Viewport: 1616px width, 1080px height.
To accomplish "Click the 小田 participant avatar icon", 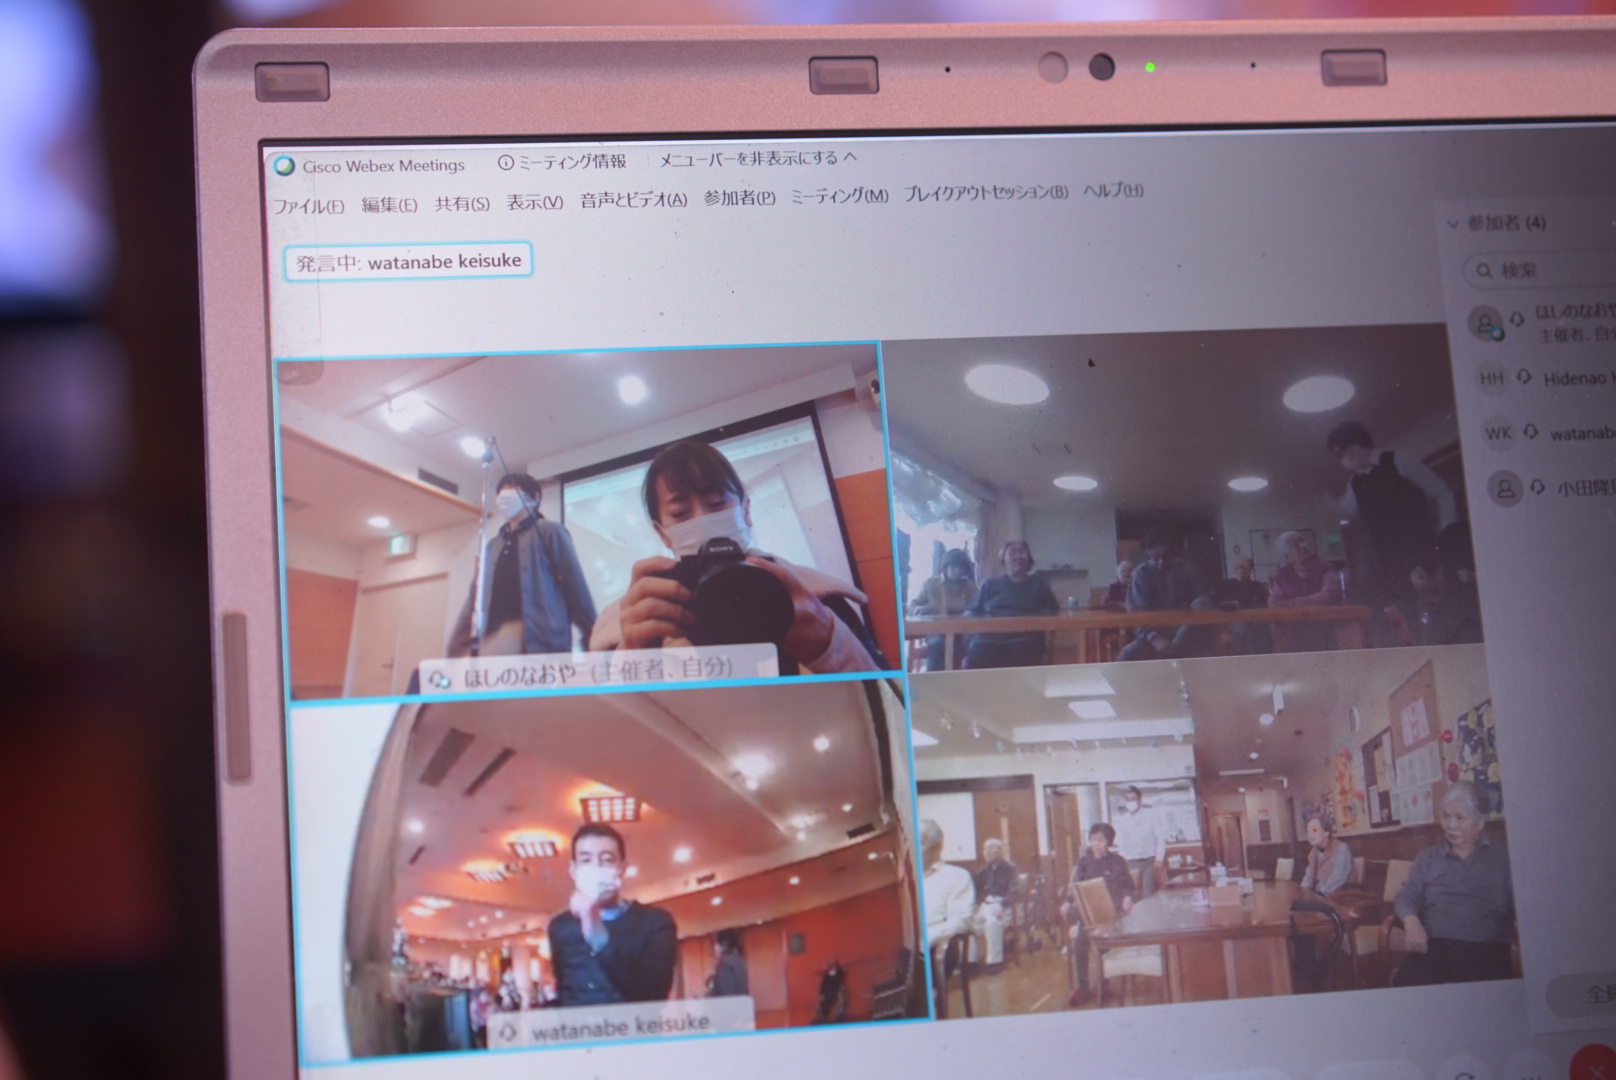I will [x=1504, y=489].
